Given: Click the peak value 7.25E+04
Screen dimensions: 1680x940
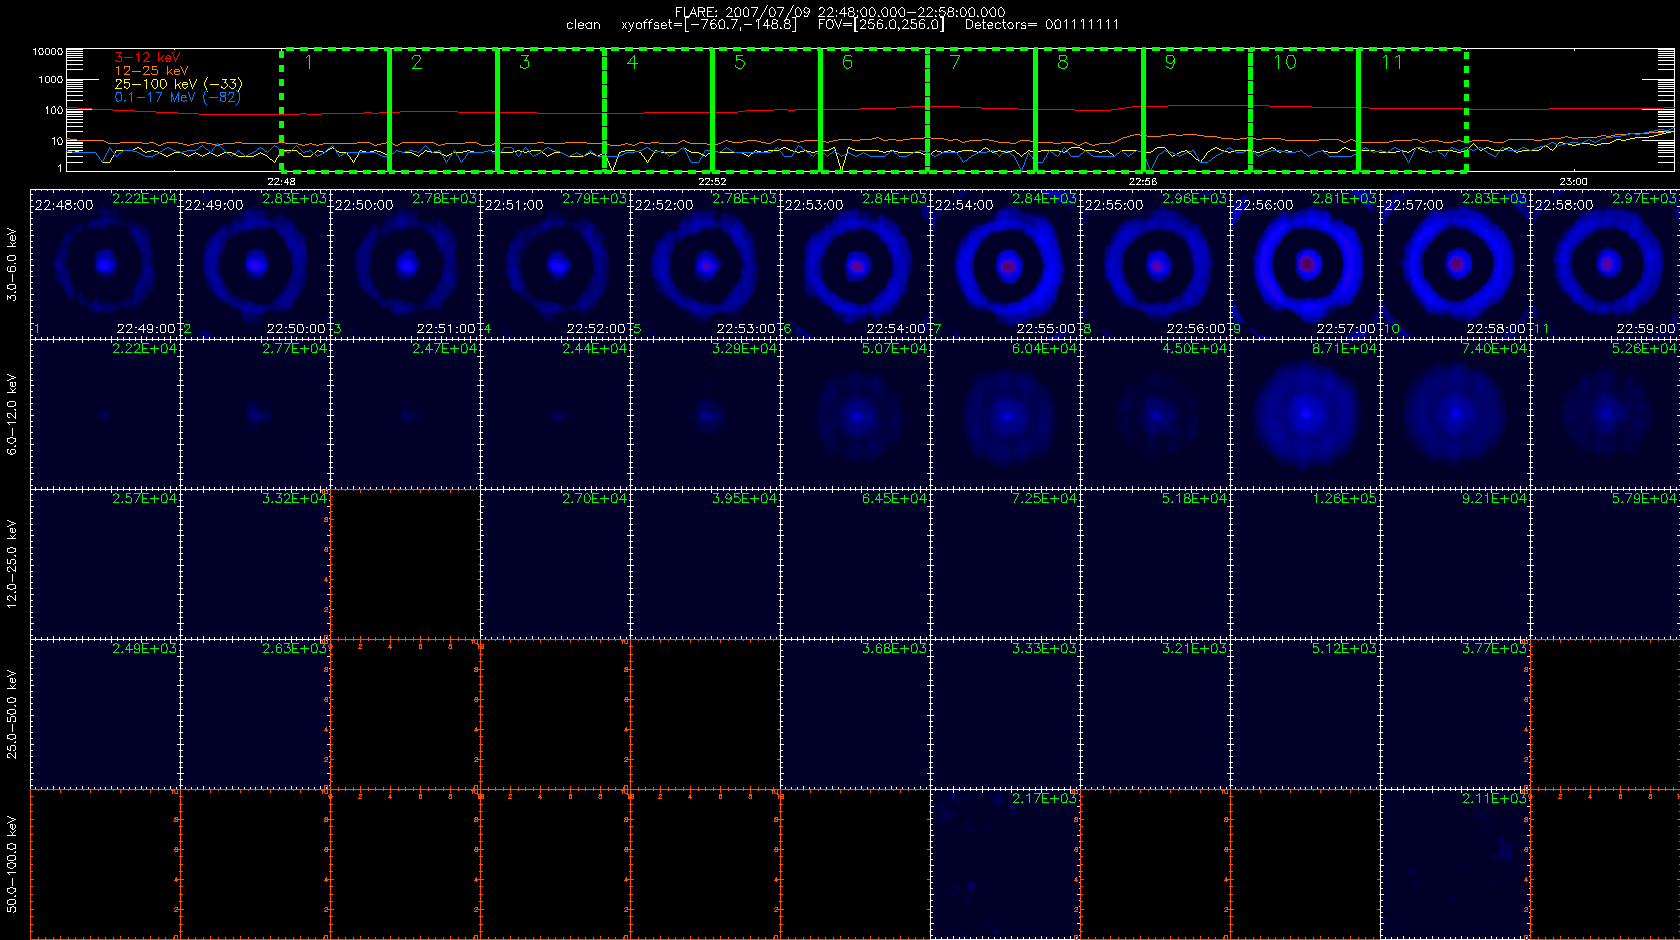Looking at the screenshot, I should [1045, 499].
